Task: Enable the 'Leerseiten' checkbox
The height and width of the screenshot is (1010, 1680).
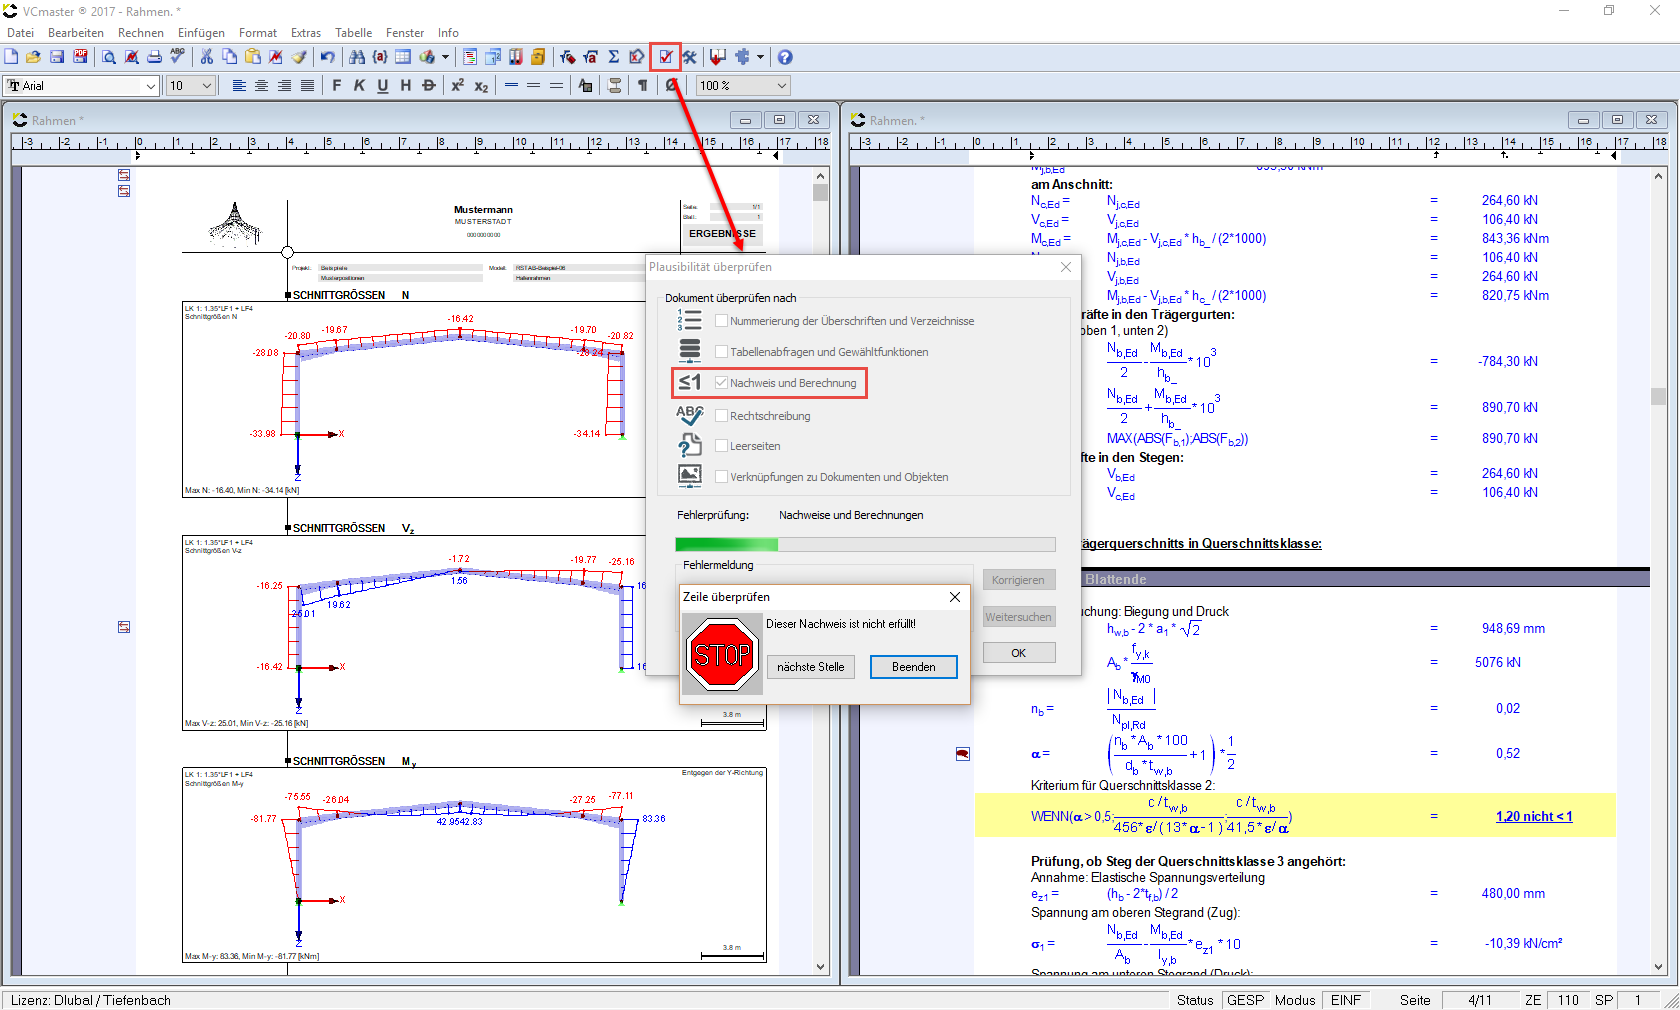Action: (721, 446)
